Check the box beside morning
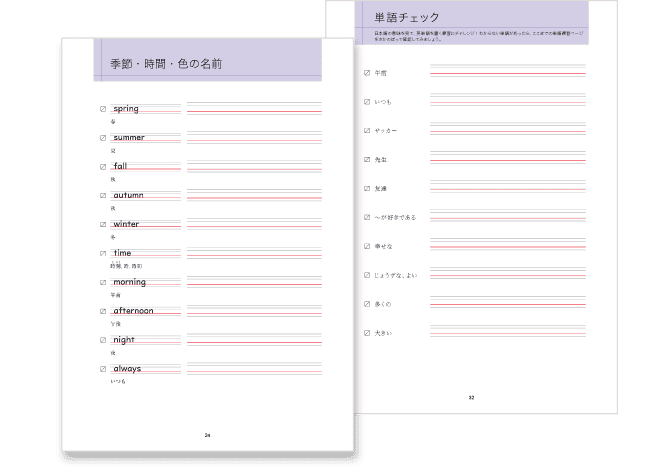The height and width of the screenshot is (472, 670). pyautogui.click(x=103, y=282)
